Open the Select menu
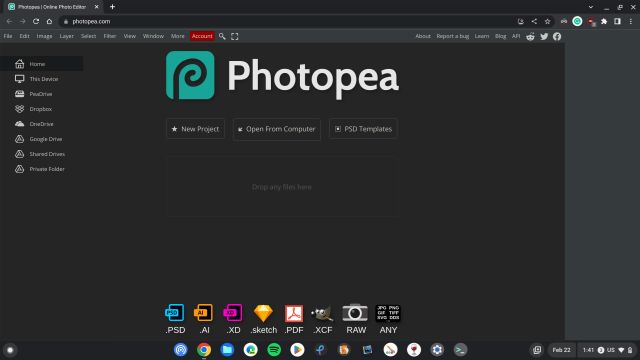 click(x=88, y=36)
